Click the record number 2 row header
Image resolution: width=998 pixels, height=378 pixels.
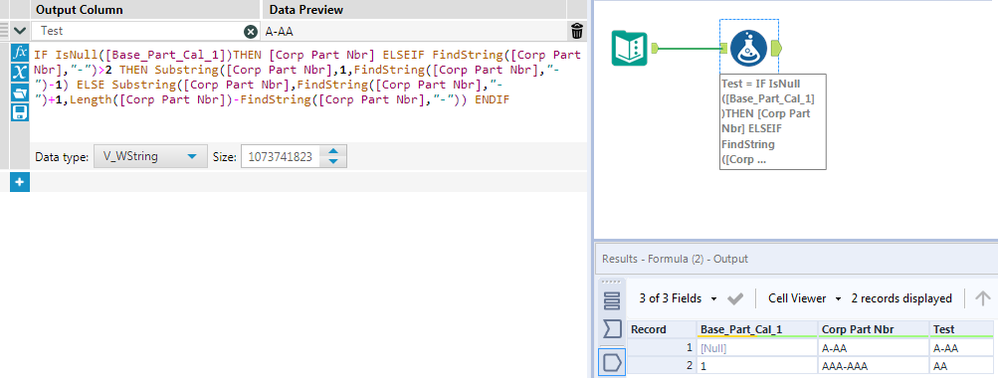661,366
